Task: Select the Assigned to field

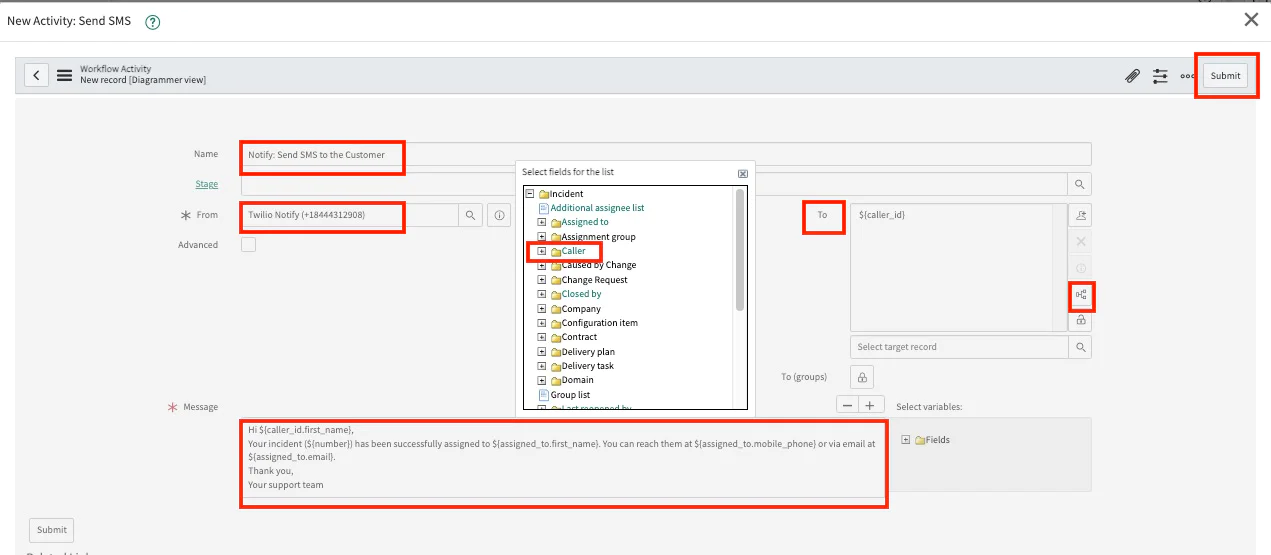Action: 585,222
